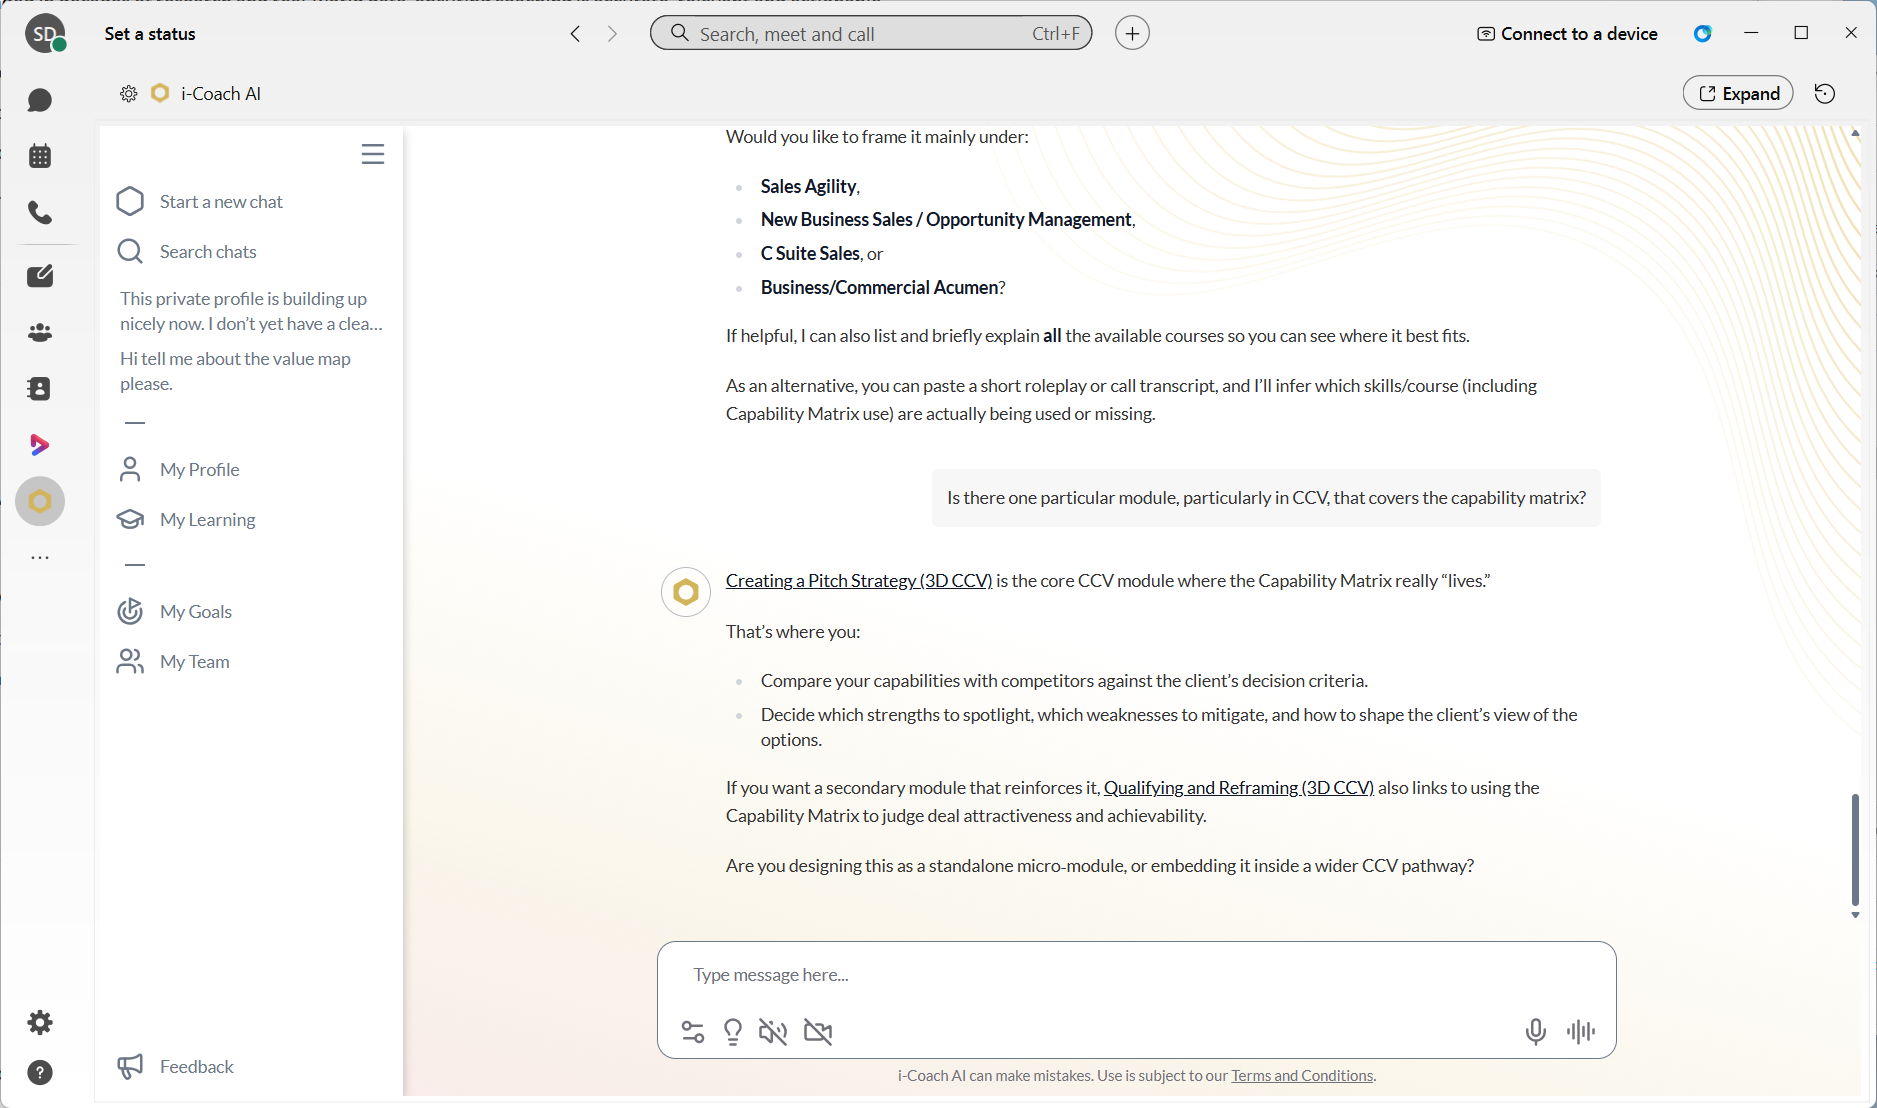Open My Goals
This screenshot has height=1108, width=1877.
click(175, 612)
